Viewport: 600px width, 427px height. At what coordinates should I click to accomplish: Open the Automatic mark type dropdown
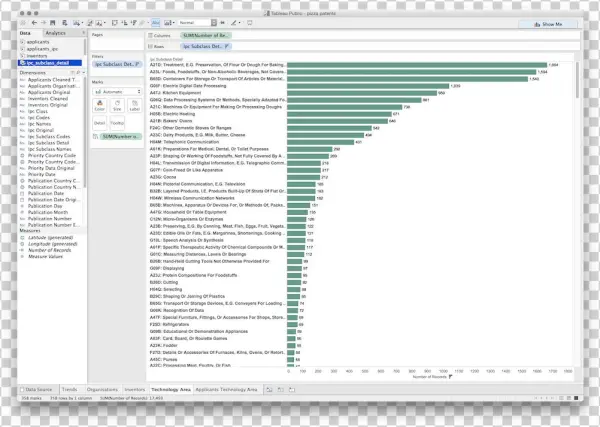point(117,91)
